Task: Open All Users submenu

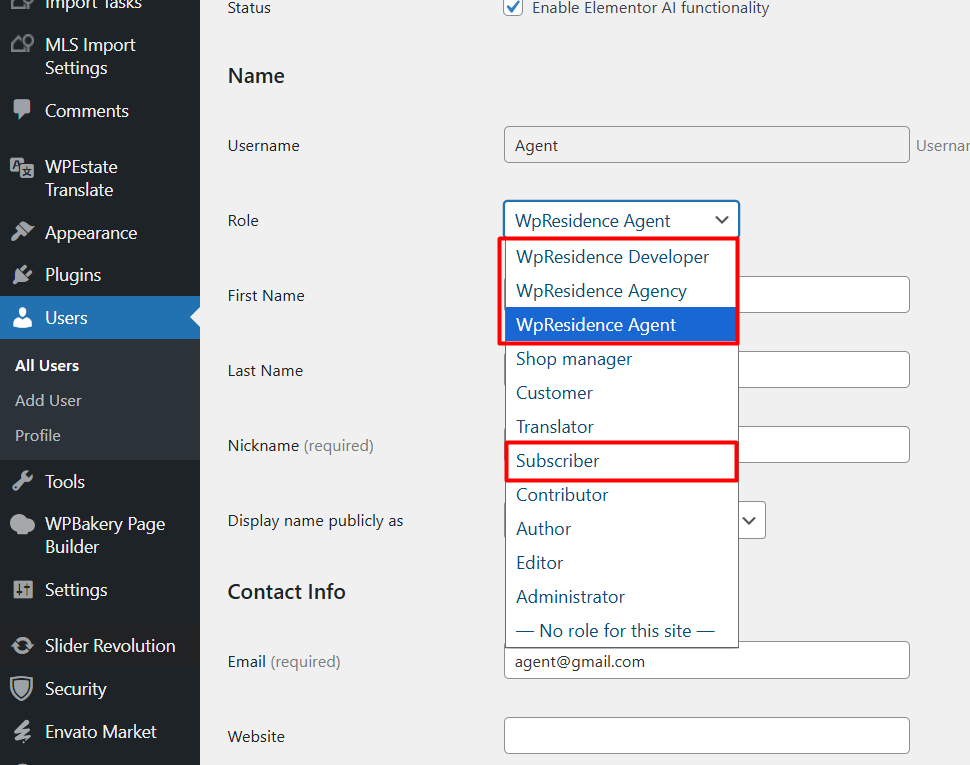Action: pyautogui.click(x=47, y=365)
